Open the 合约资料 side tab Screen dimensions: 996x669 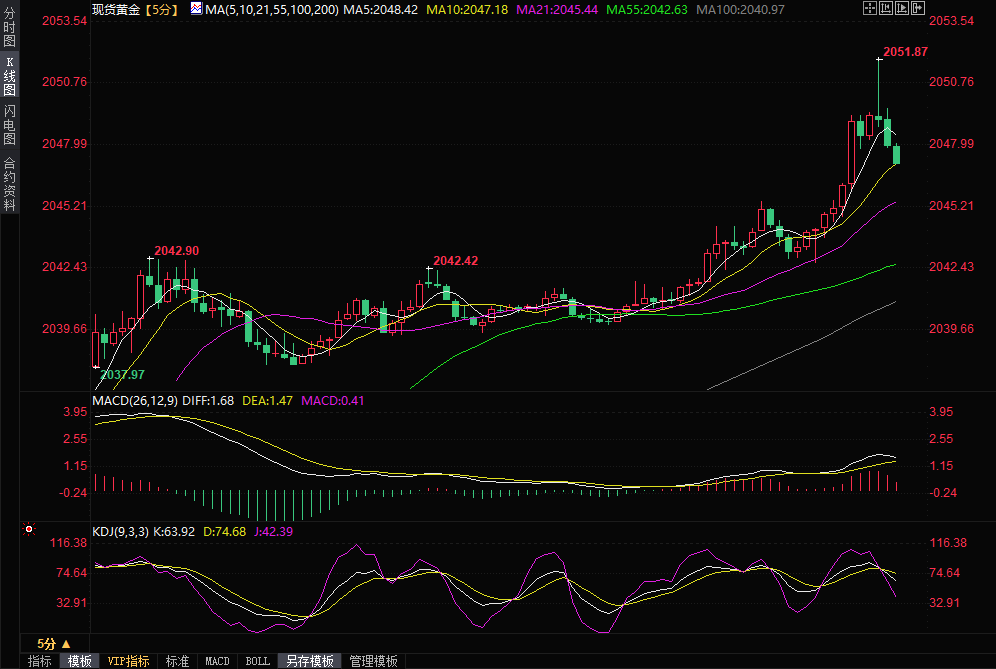[9, 183]
